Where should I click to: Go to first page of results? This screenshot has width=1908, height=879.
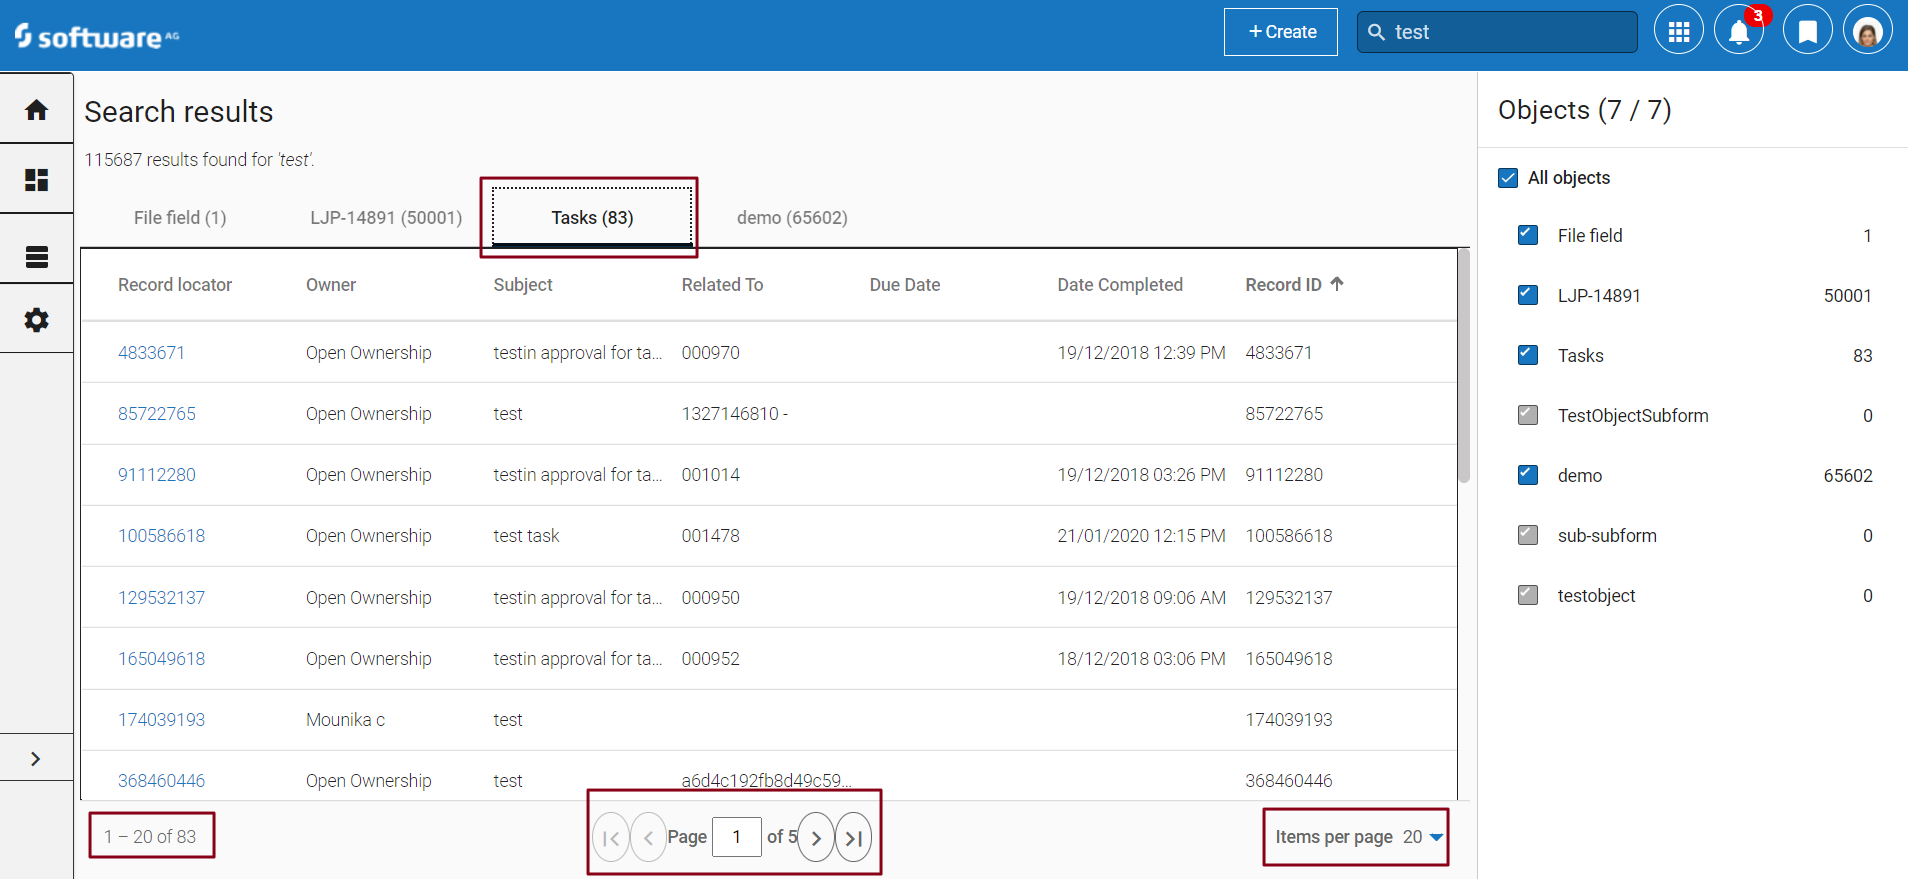tap(611, 837)
